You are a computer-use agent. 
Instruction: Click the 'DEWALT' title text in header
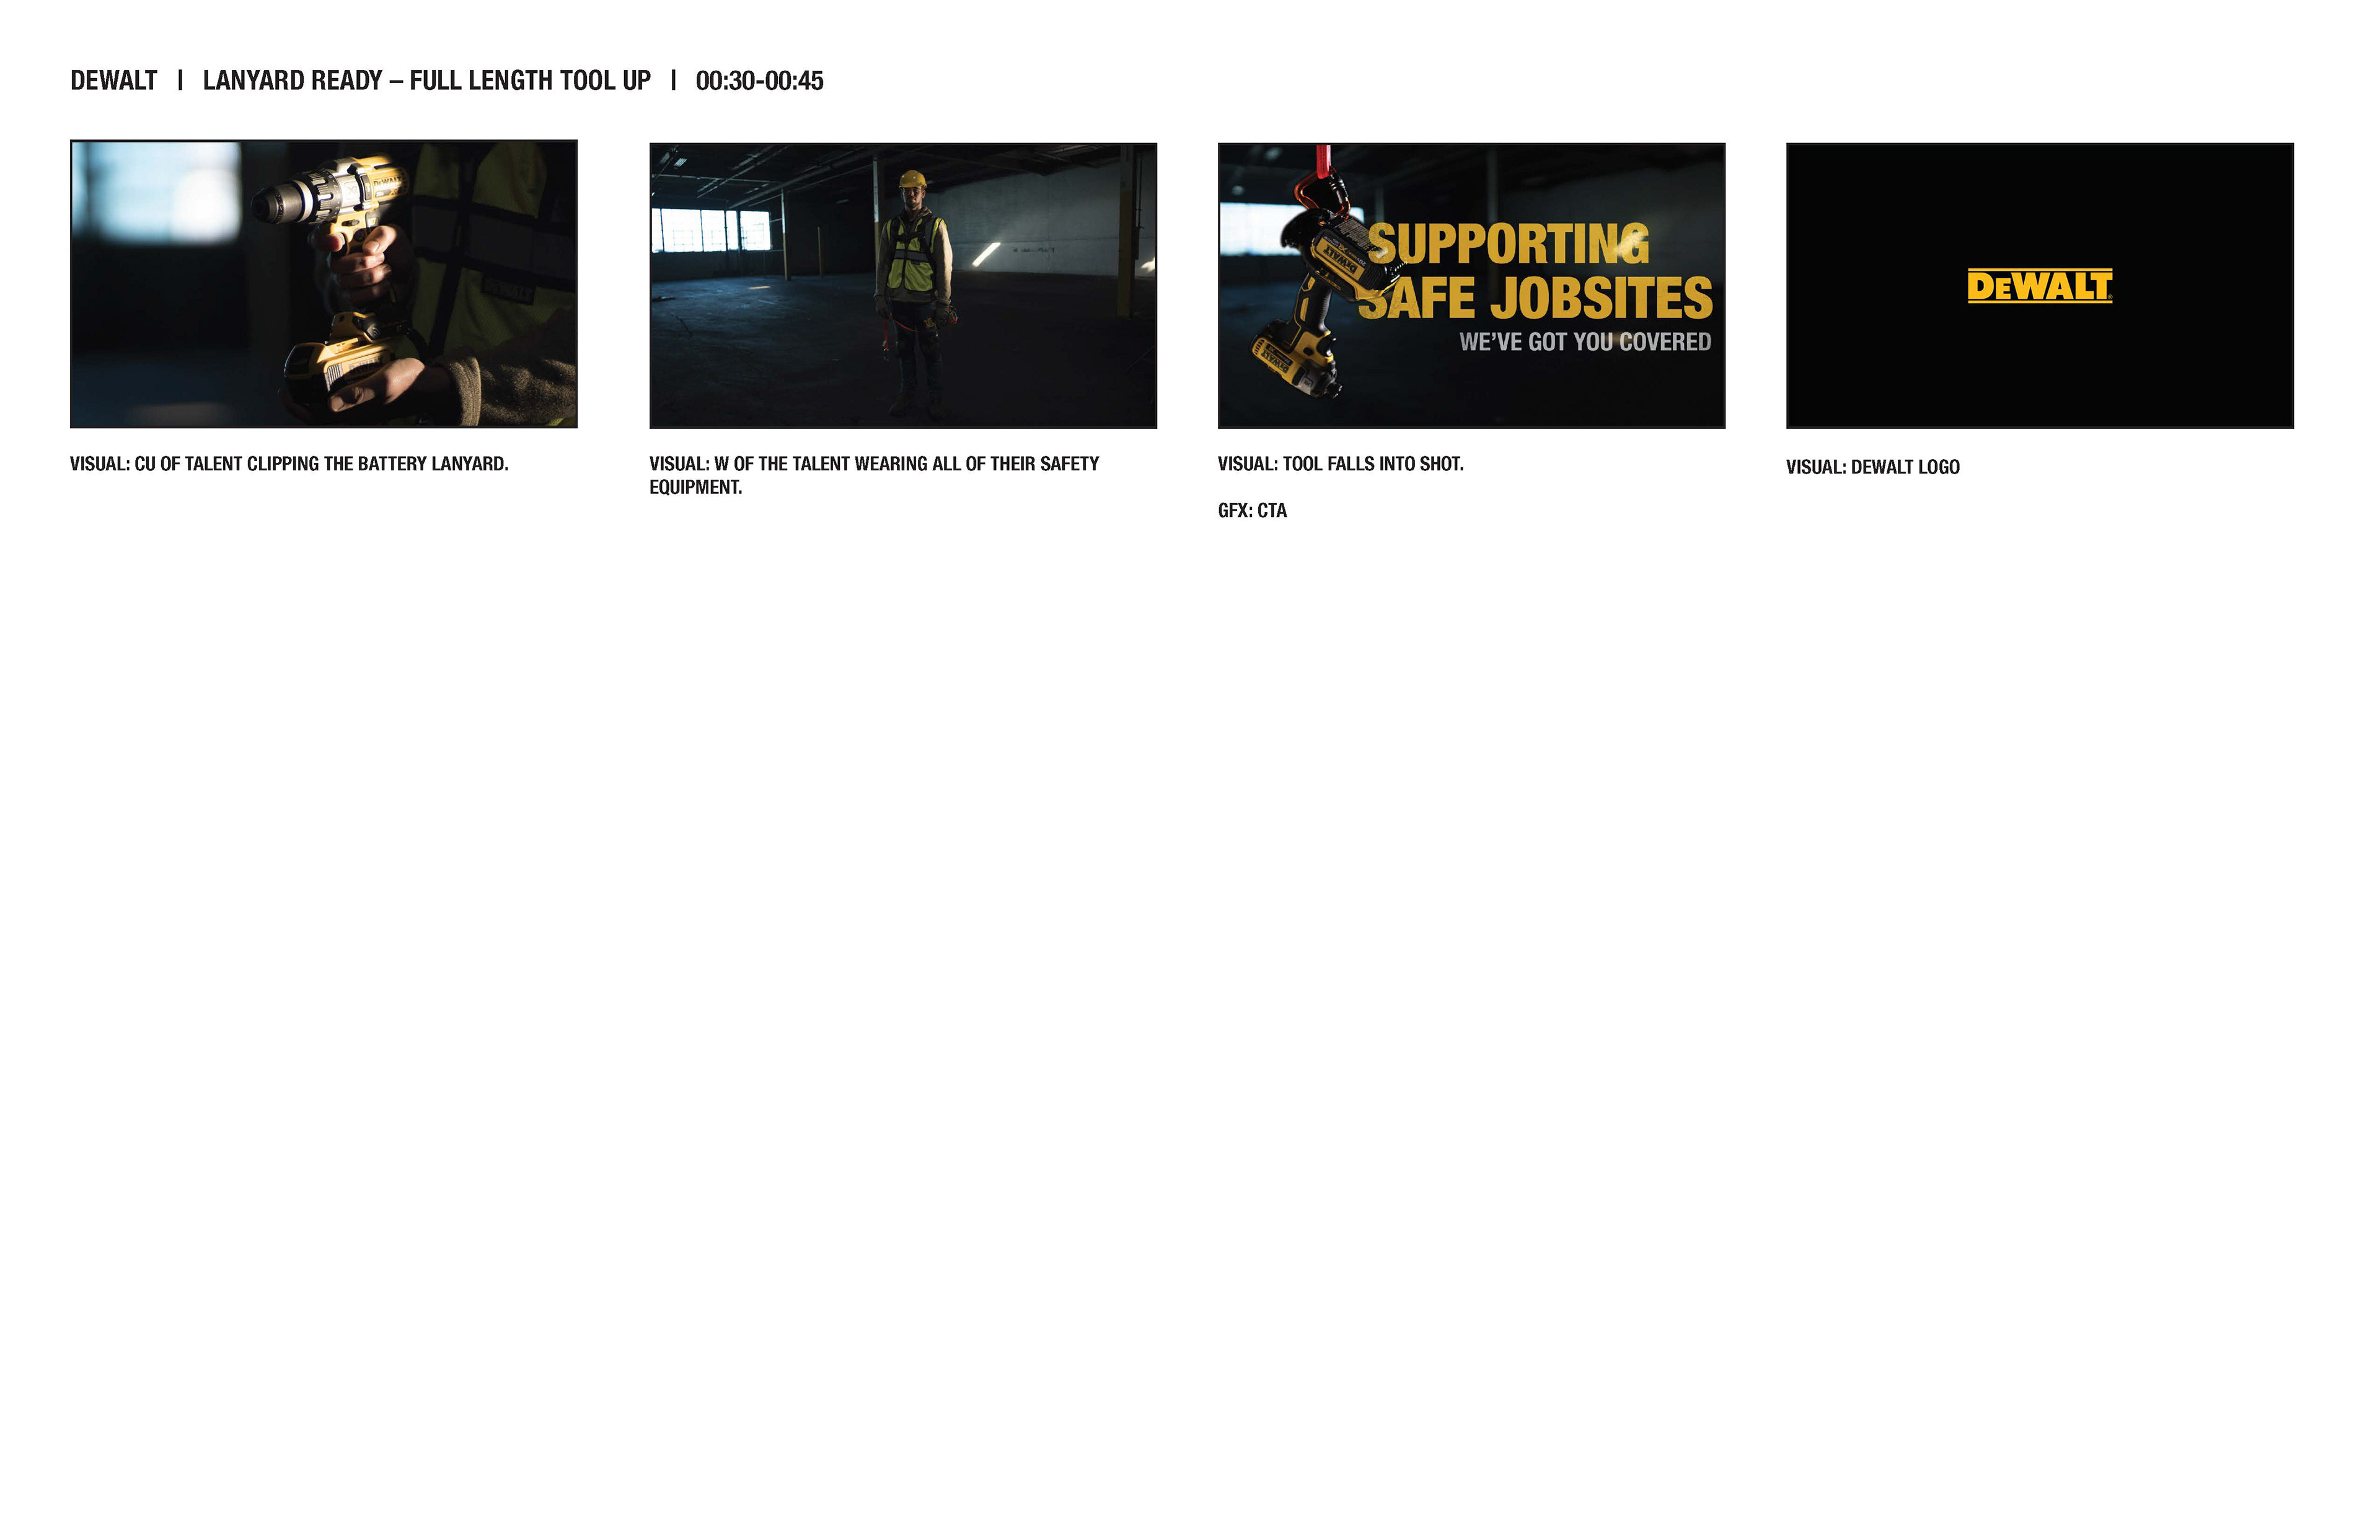pyautogui.click(x=113, y=81)
